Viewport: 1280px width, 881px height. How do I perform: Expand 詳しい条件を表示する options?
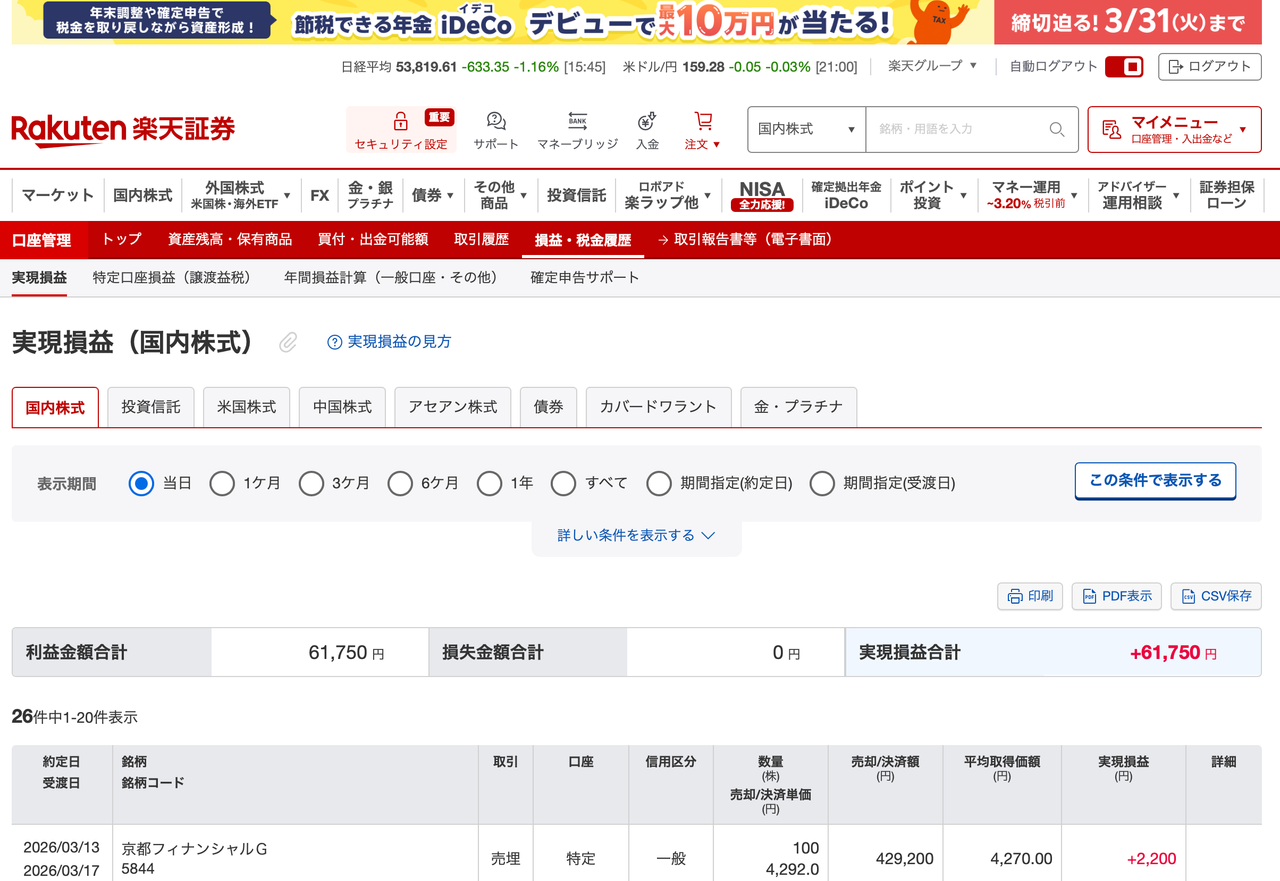click(x=637, y=535)
